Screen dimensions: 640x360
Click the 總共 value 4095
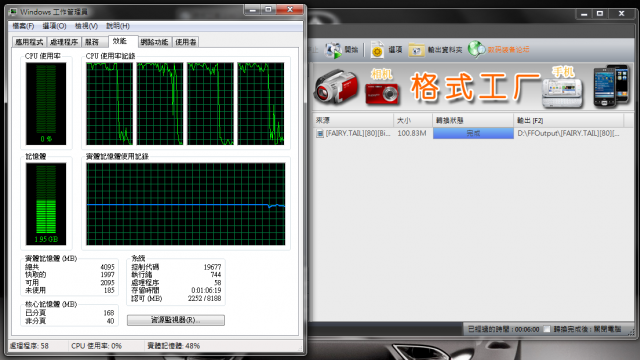(107, 267)
